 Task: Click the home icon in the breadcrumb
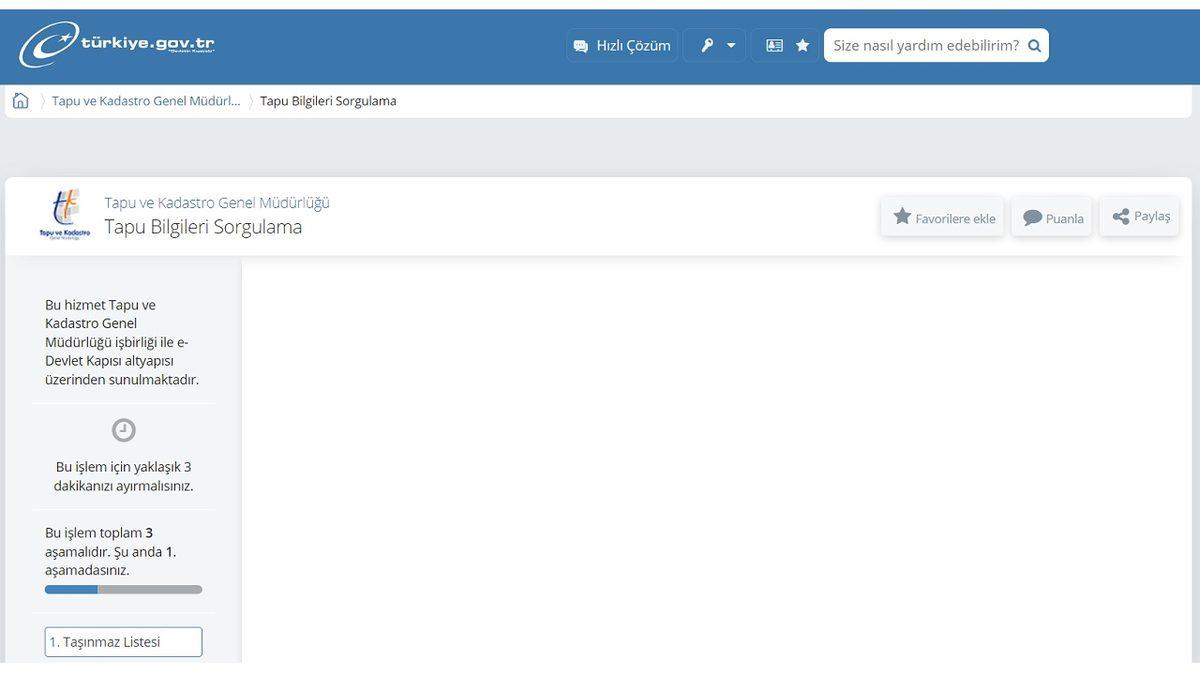coord(19,100)
